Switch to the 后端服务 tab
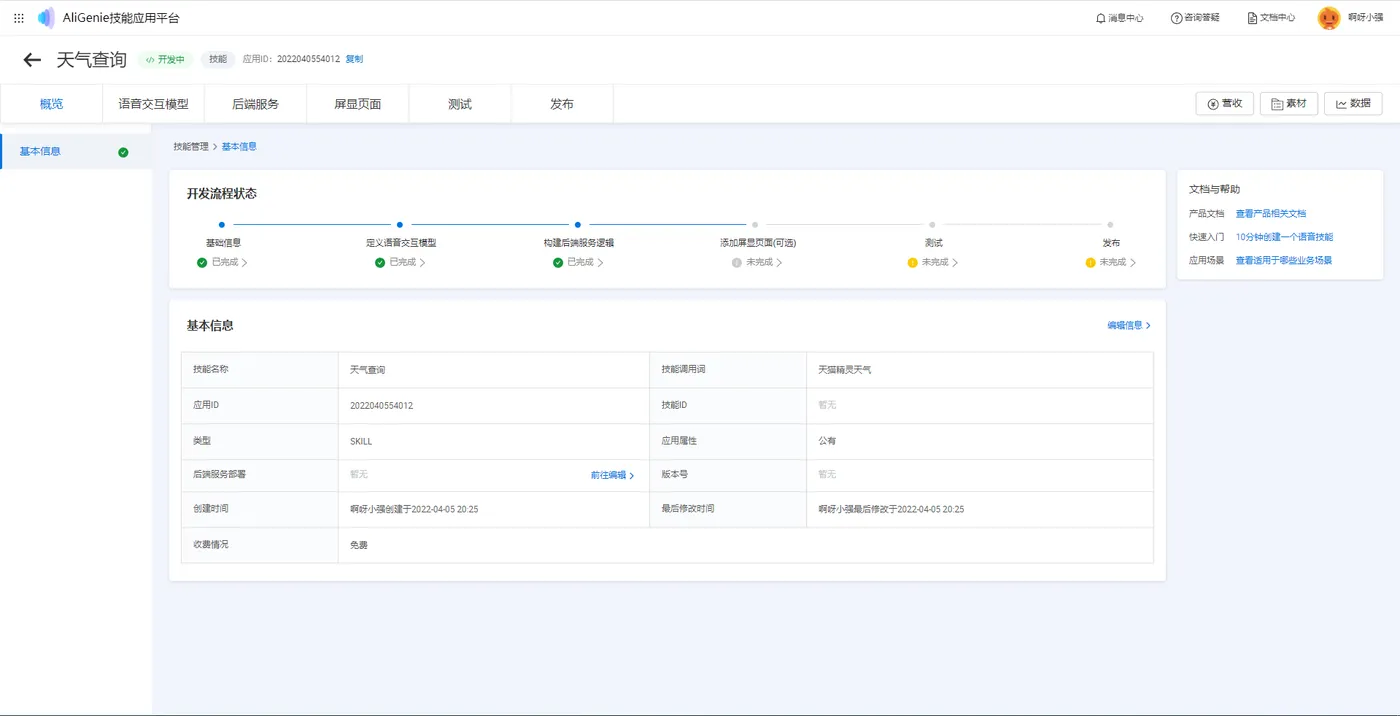Screen dimensions: 1400x716 click(x=255, y=104)
